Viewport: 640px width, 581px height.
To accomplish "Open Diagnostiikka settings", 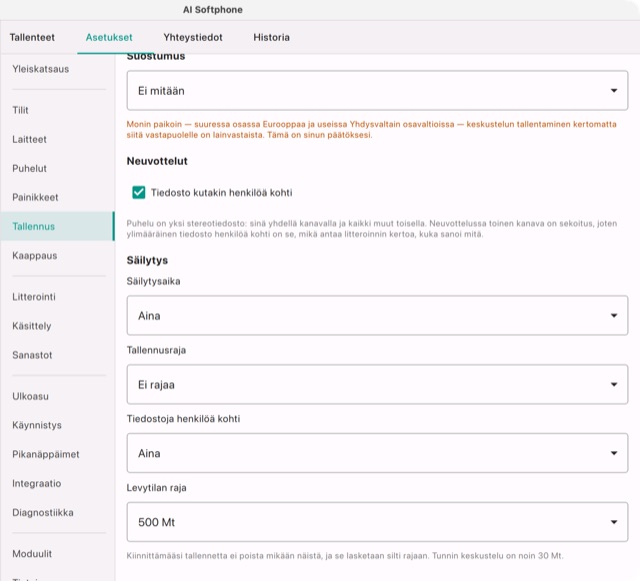I will pyautogui.click(x=57, y=512).
